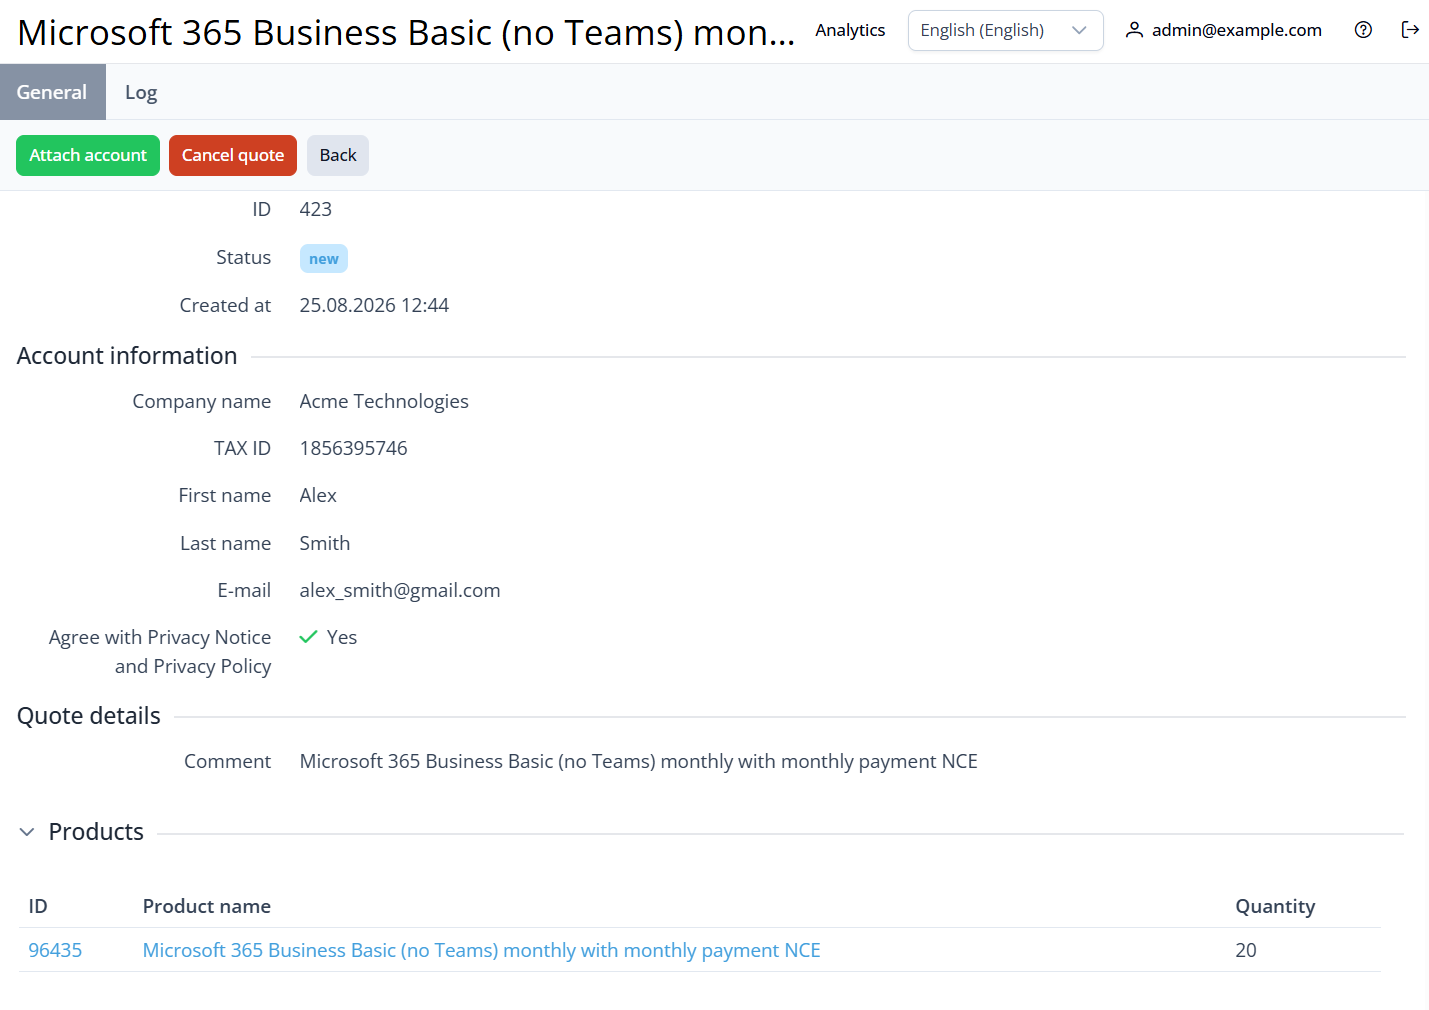Open product ID 96435 link

pyautogui.click(x=55, y=950)
